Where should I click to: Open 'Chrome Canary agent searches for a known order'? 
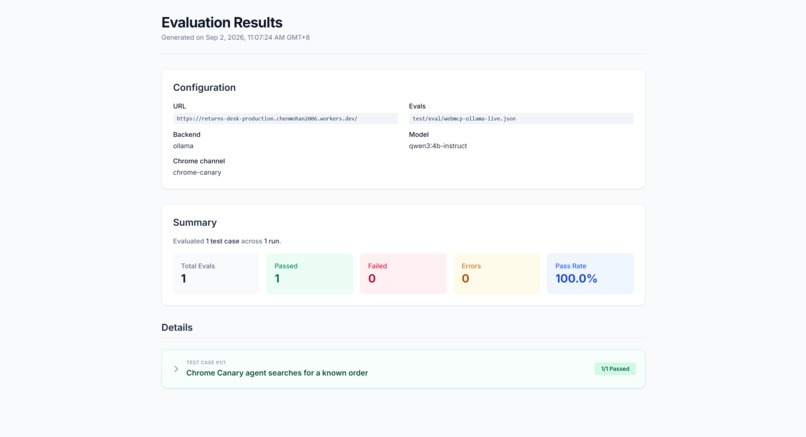pyautogui.click(x=277, y=373)
